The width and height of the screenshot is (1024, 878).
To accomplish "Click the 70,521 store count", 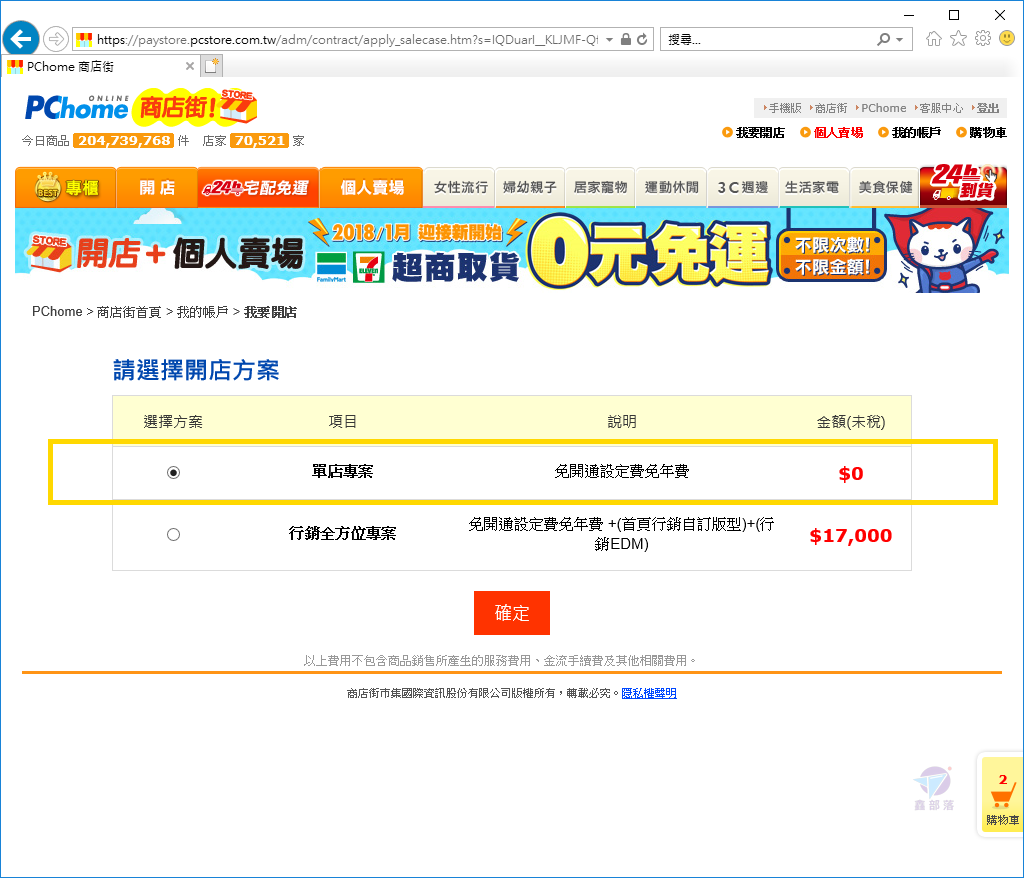I will pos(259,140).
